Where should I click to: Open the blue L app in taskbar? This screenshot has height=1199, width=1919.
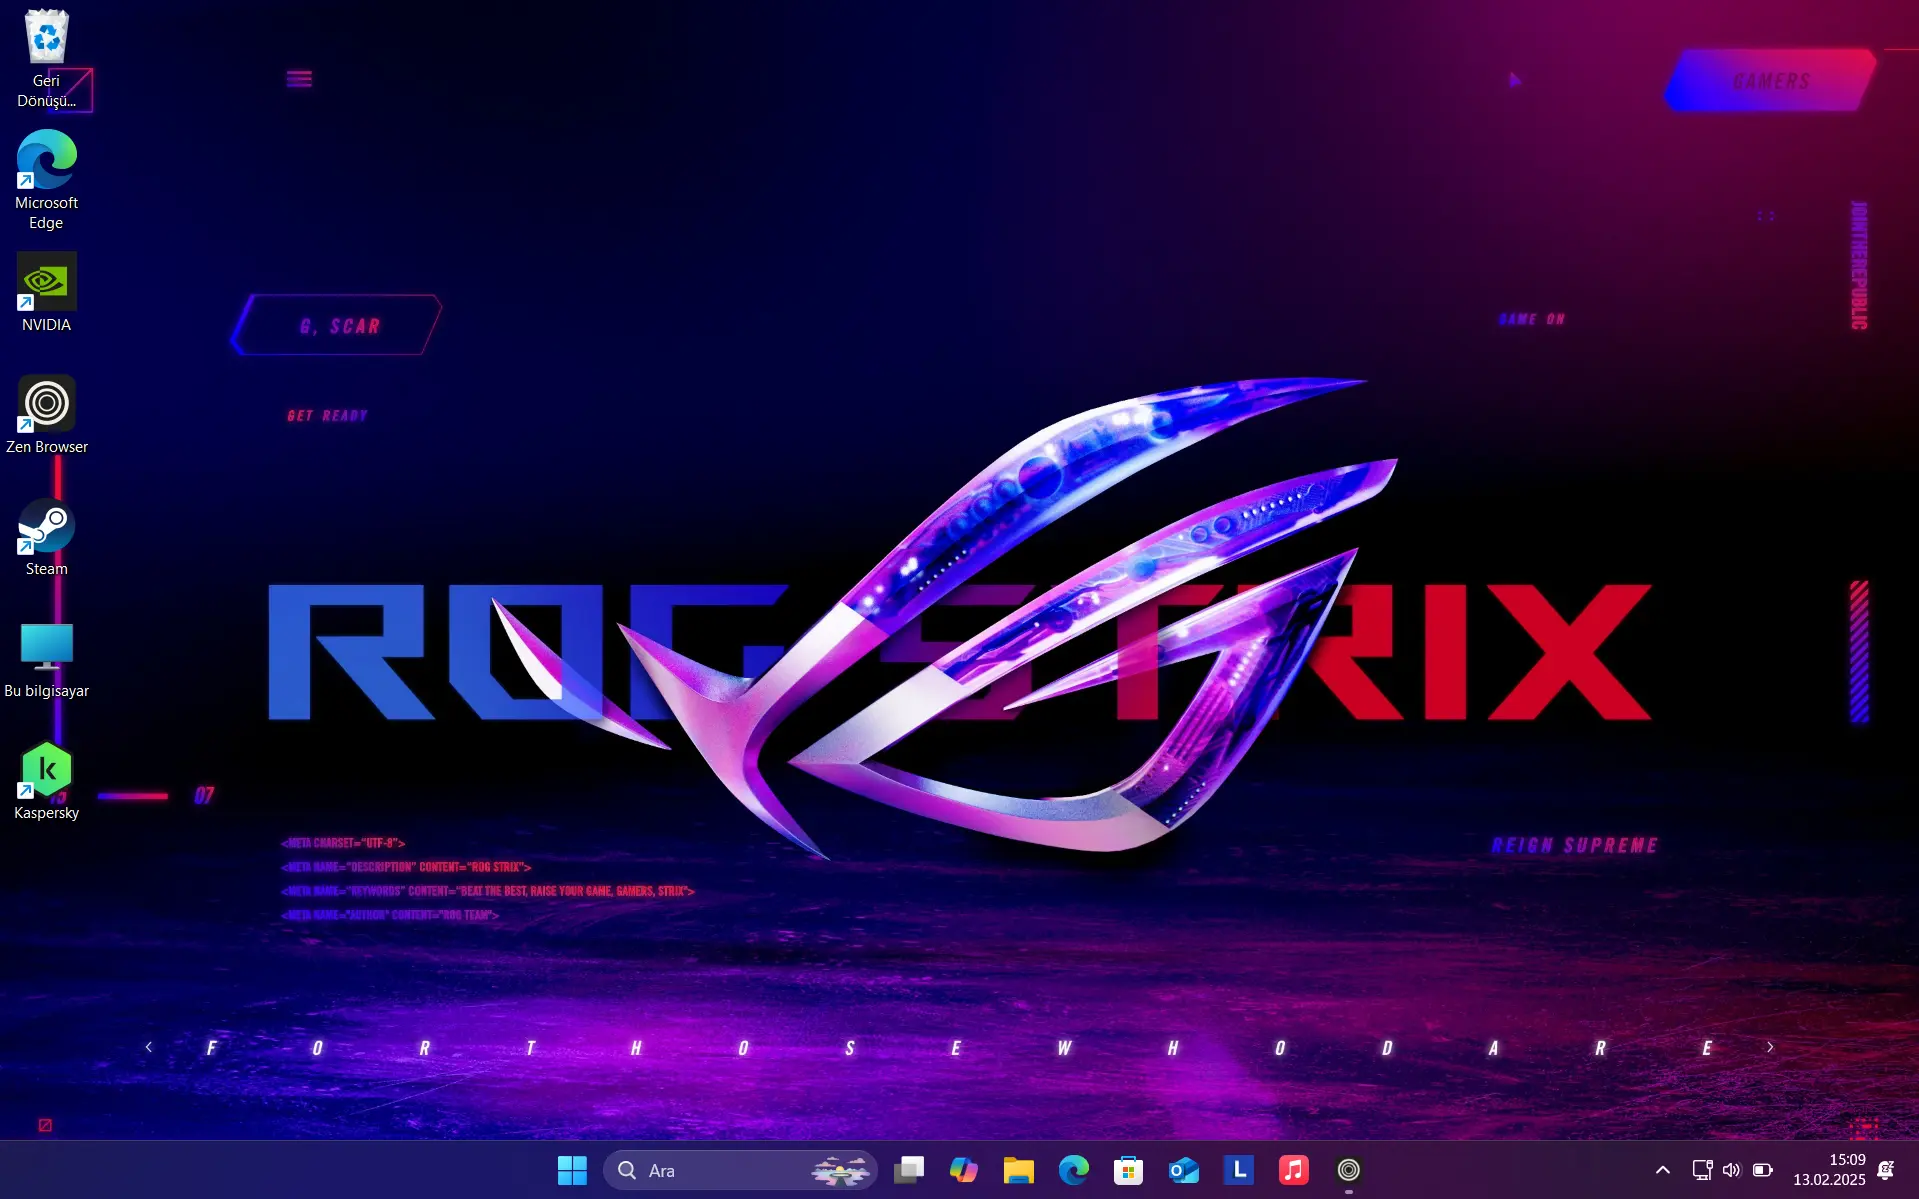pyautogui.click(x=1238, y=1170)
